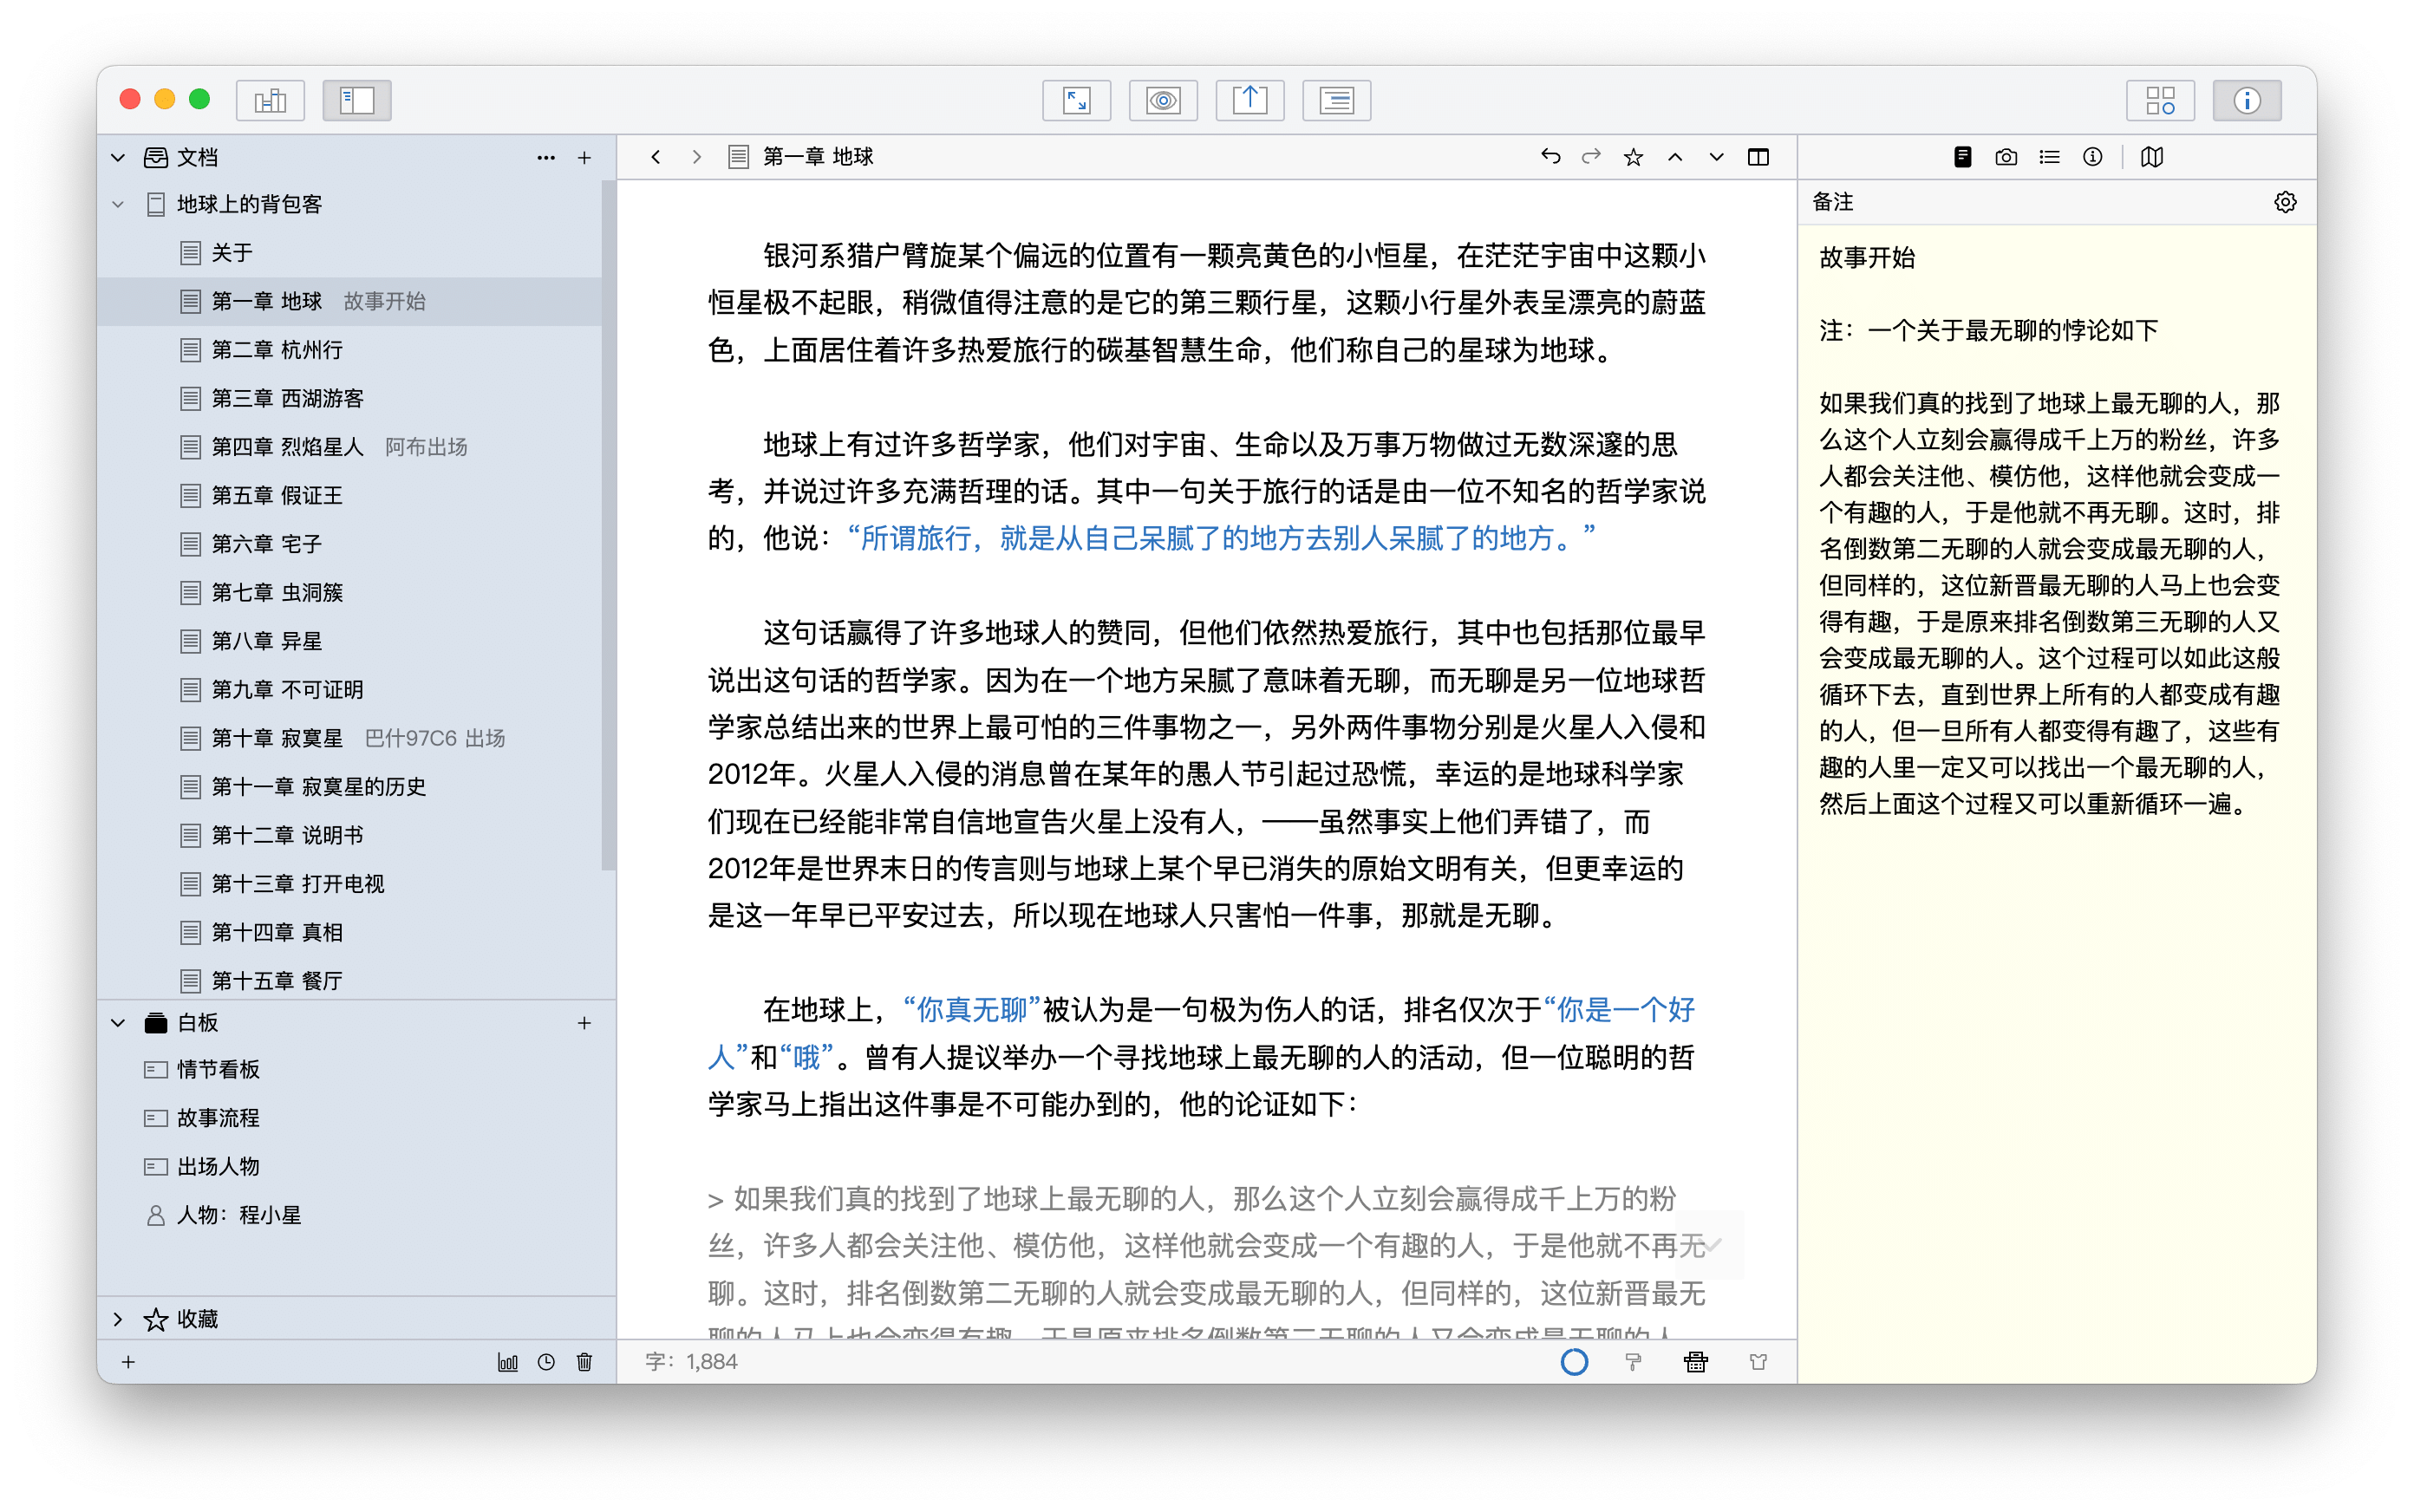The height and width of the screenshot is (1512, 2414).
Task: Navigate forward with right chevron
Action: (696, 157)
